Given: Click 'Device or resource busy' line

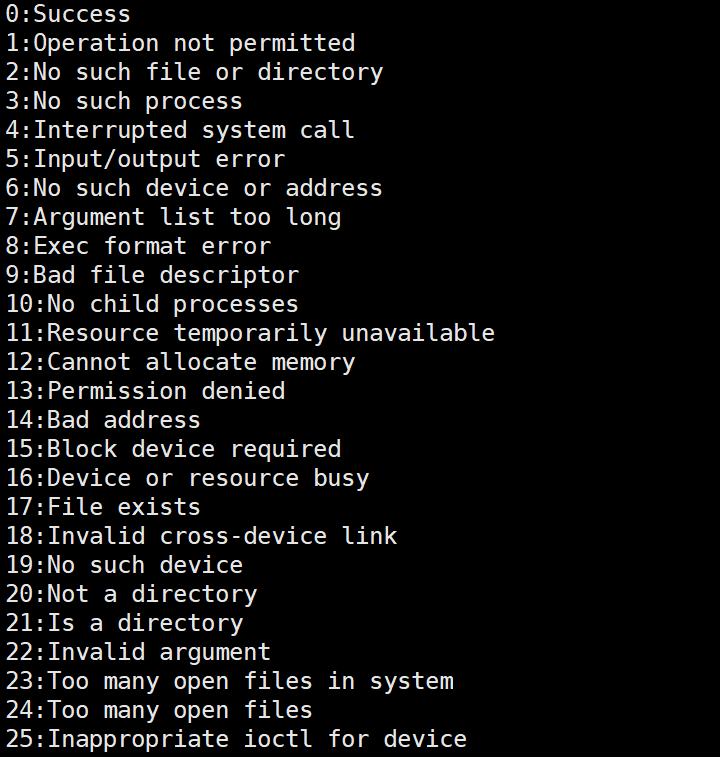Looking at the screenshot, I should pyautogui.click(x=187, y=478).
